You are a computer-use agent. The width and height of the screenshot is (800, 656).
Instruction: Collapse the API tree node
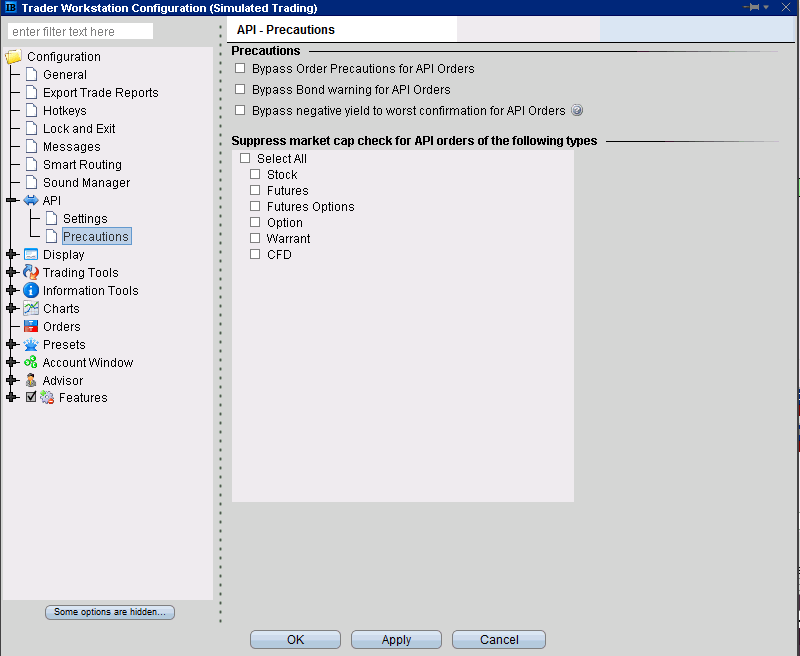pos(12,200)
